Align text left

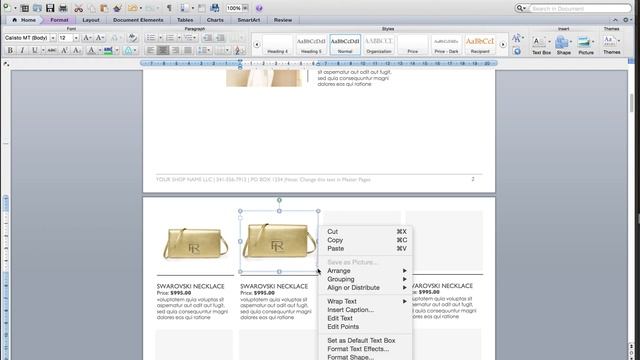pos(151,51)
